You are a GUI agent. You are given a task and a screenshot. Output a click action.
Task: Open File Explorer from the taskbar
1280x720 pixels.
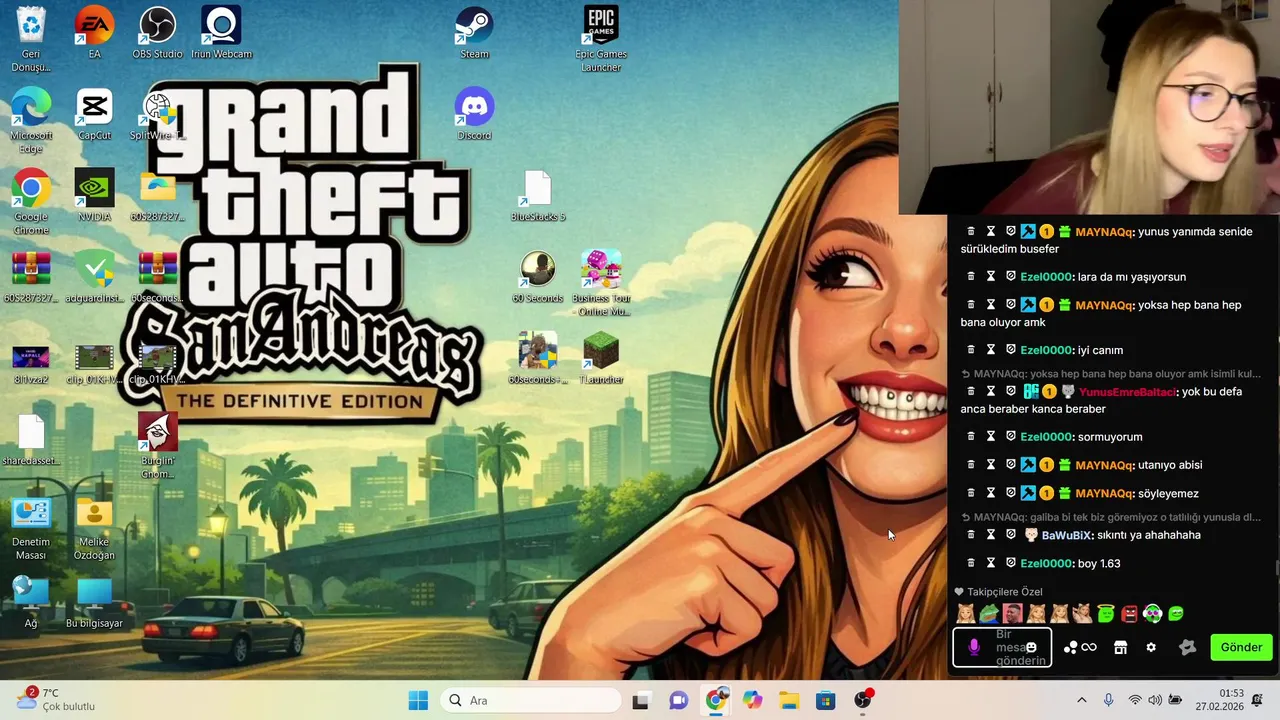tap(788, 700)
